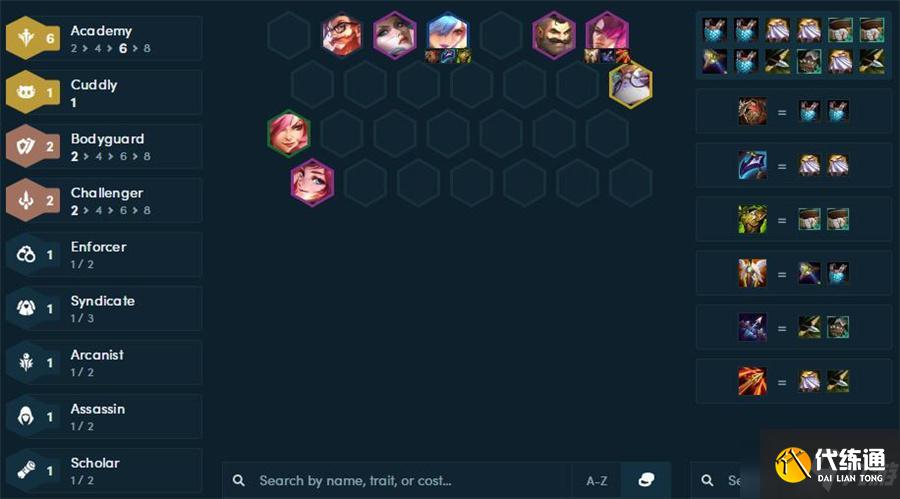The image size is (900, 499).
Task: Select green-bordered Katarina champion hexagon
Action: click(x=289, y=133)
